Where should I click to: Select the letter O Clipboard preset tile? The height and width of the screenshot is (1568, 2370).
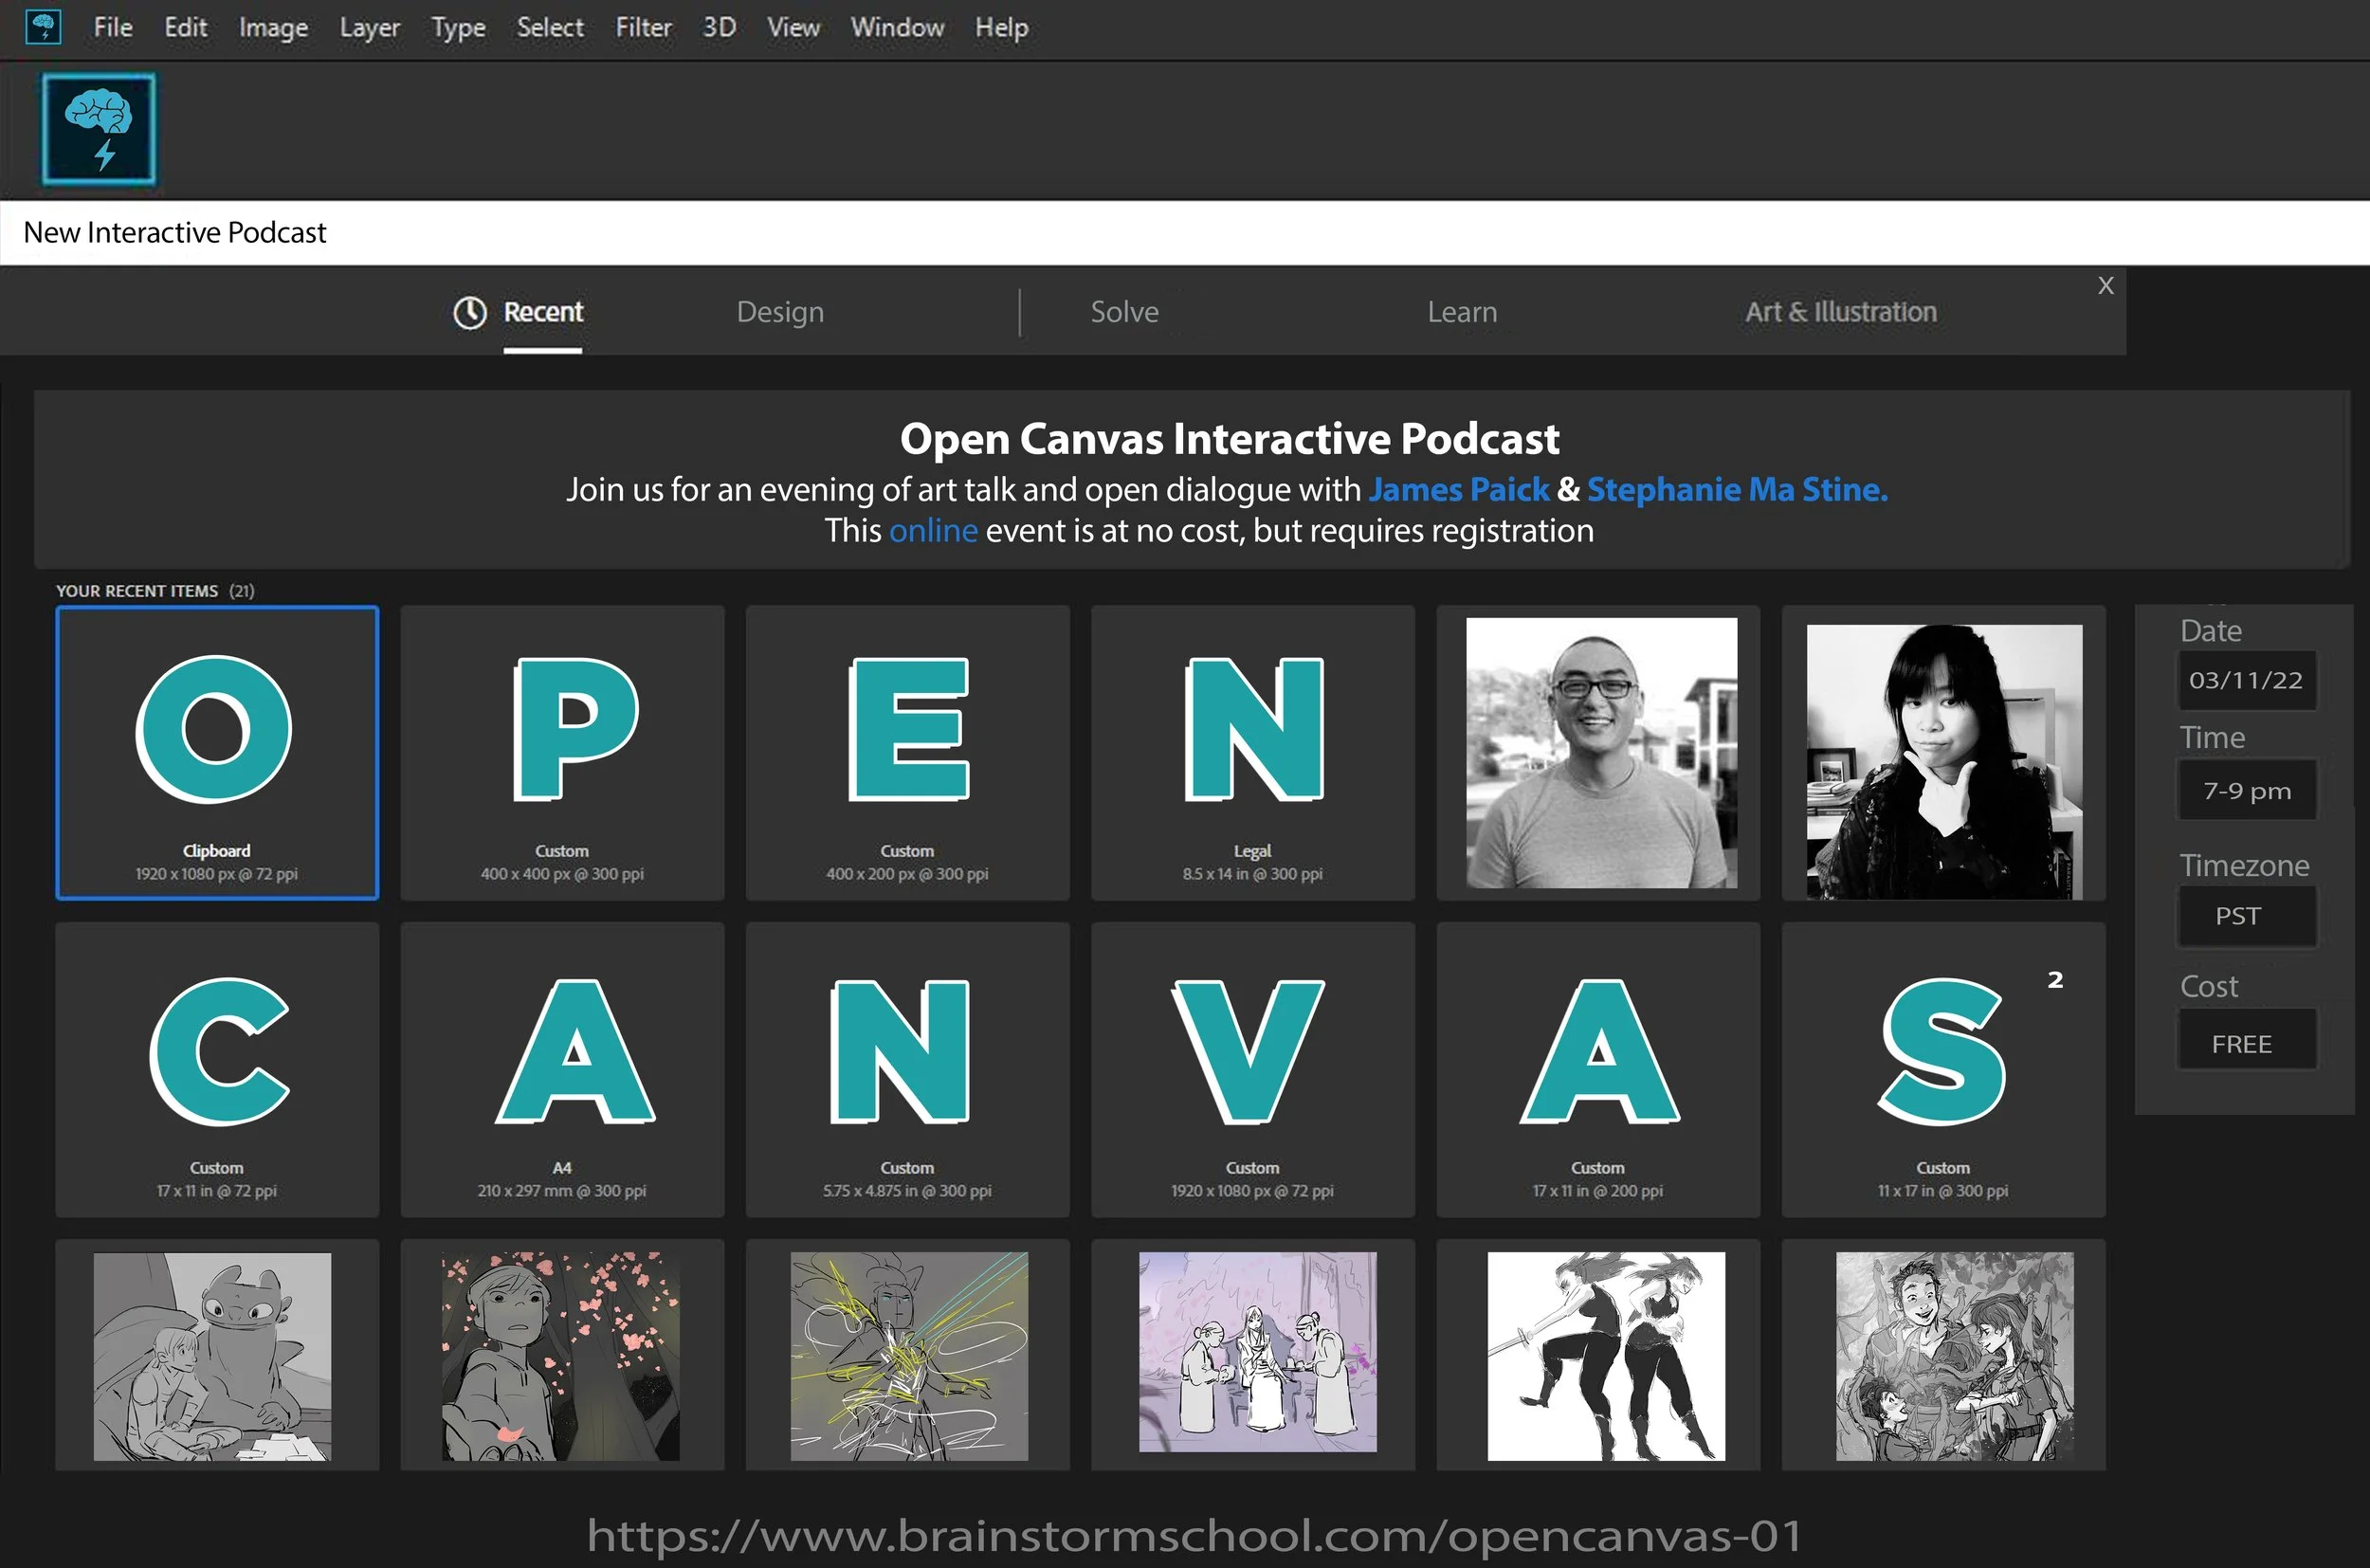click(217, 752)
